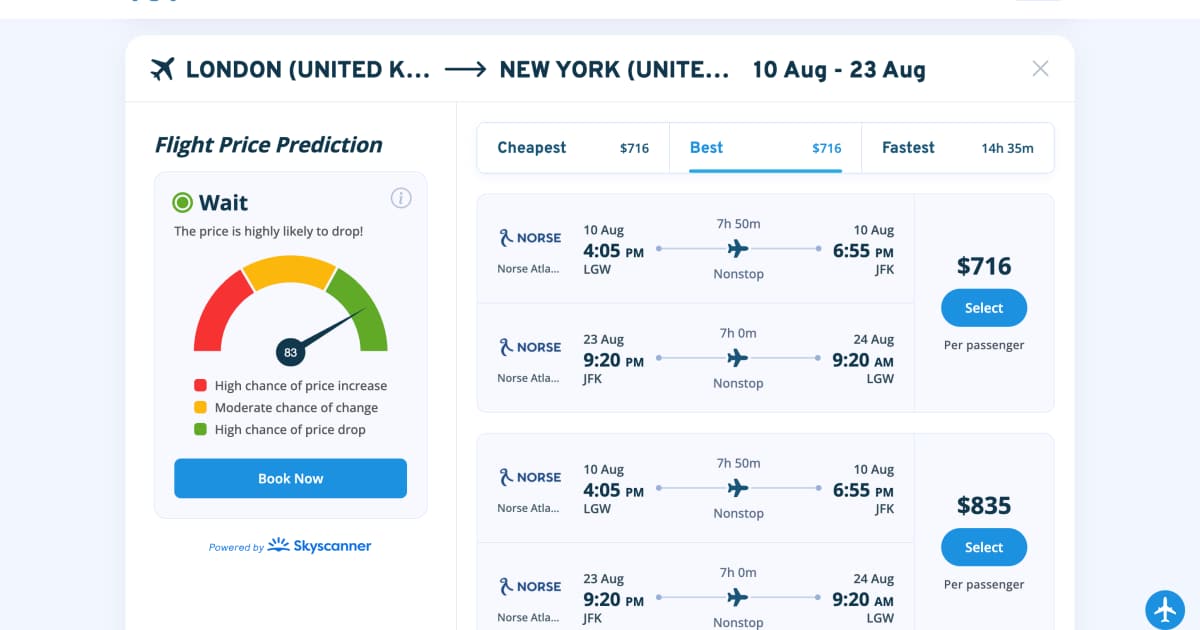This screenshot has height=630, width=1200.
Task: Select the Best tab
Action: (765, 148)
